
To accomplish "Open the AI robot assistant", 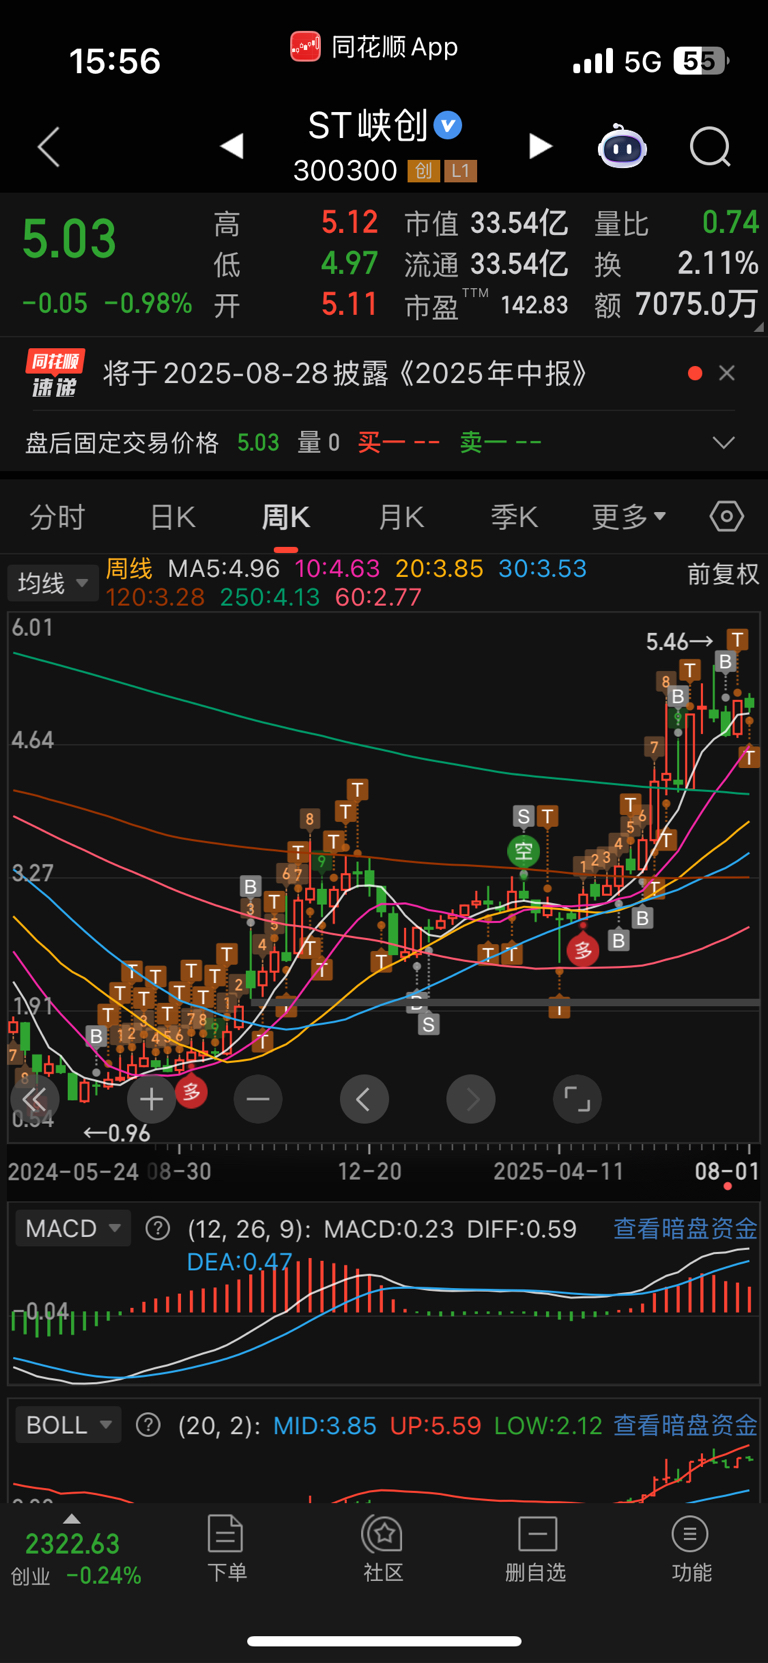I will [622, 147].
